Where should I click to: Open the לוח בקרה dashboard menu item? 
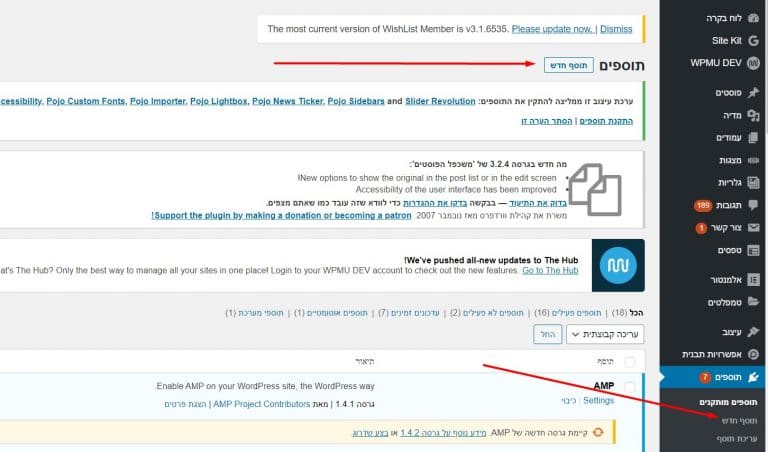[x=724, y=18]
